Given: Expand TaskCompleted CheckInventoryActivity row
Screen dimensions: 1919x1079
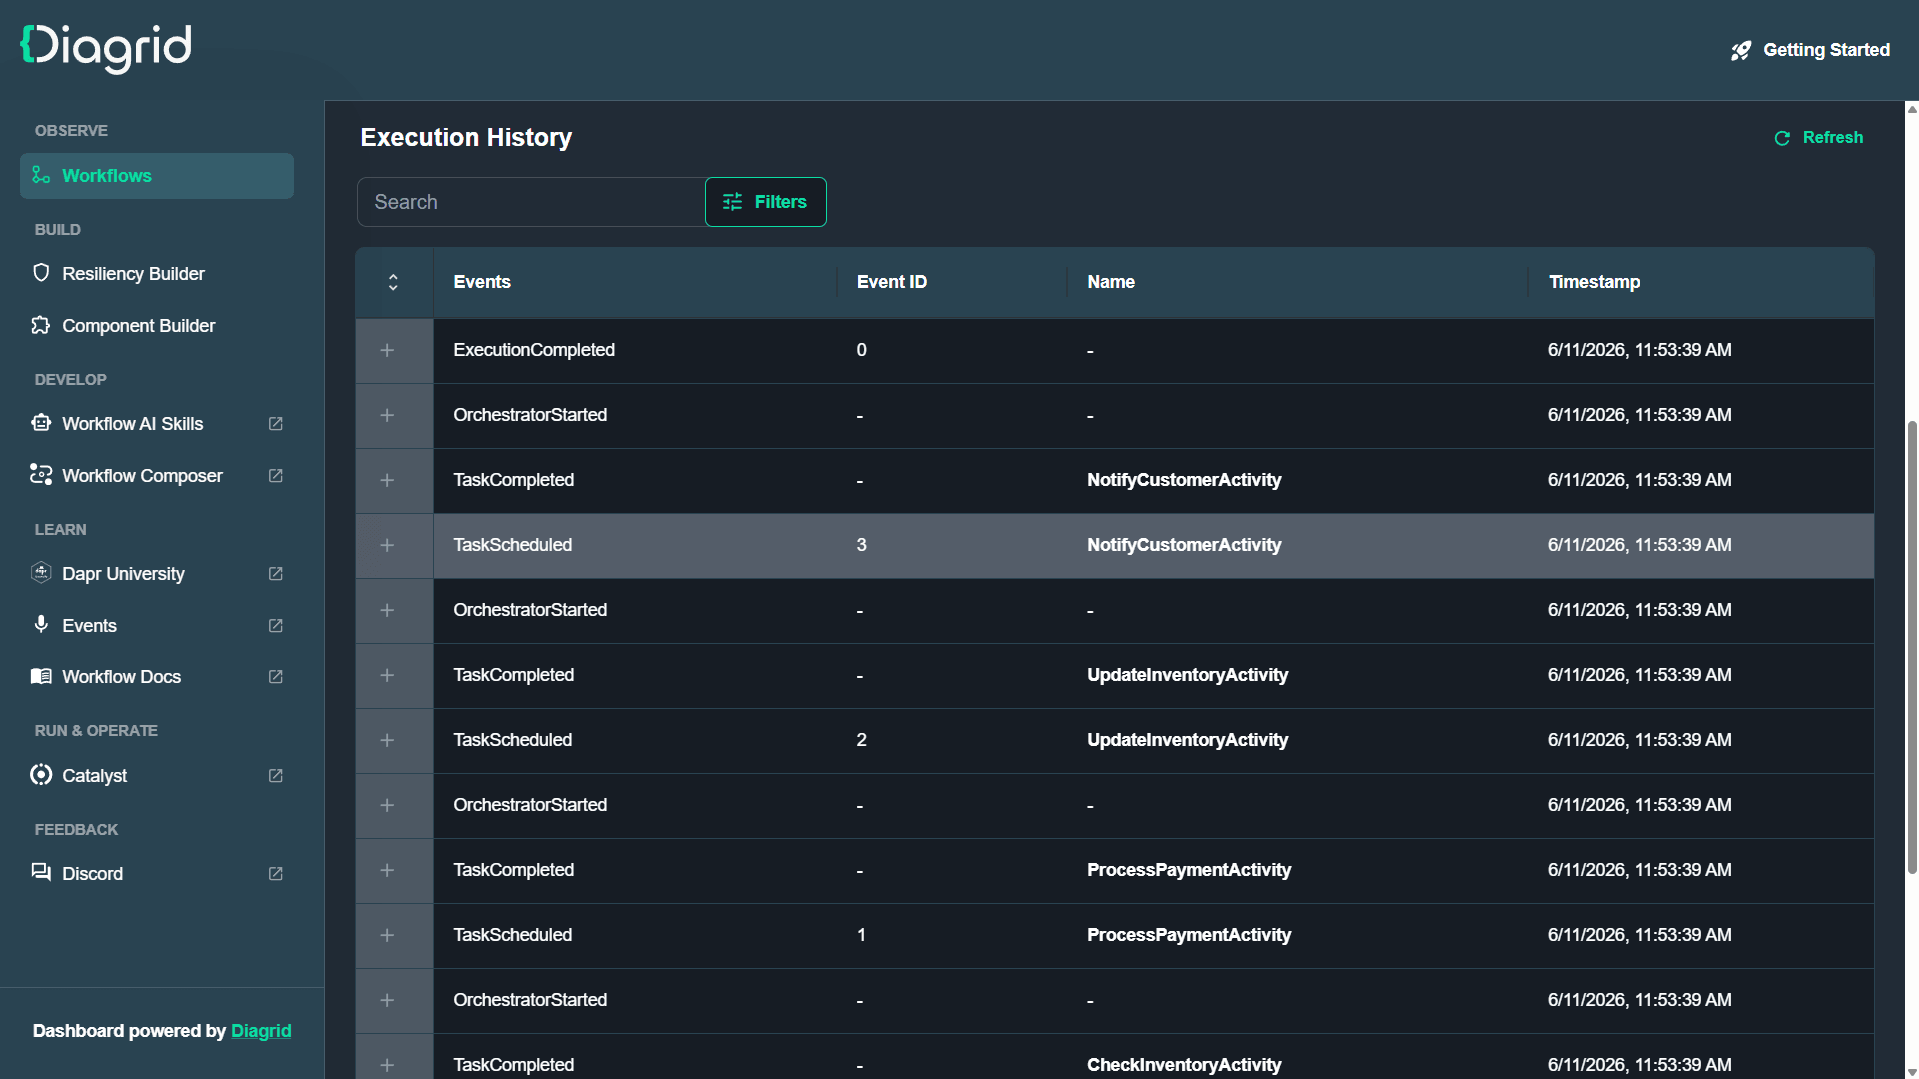Looking at the screenshot, I should [387, 1065].
